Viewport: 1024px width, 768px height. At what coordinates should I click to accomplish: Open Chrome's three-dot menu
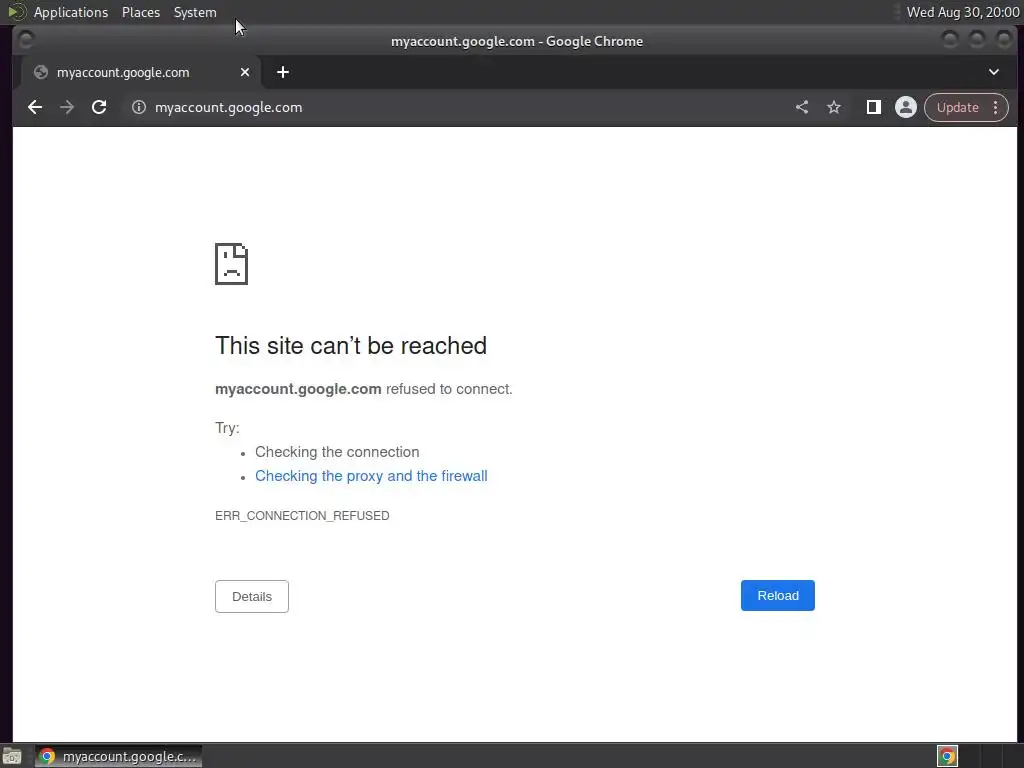pyautogui.click(x=995, y=107)
